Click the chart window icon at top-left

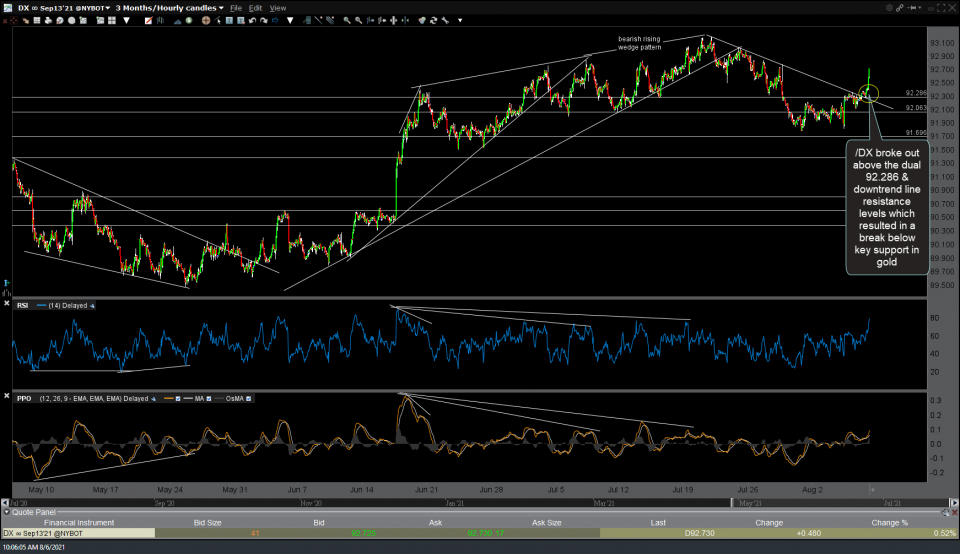point(7,7)
